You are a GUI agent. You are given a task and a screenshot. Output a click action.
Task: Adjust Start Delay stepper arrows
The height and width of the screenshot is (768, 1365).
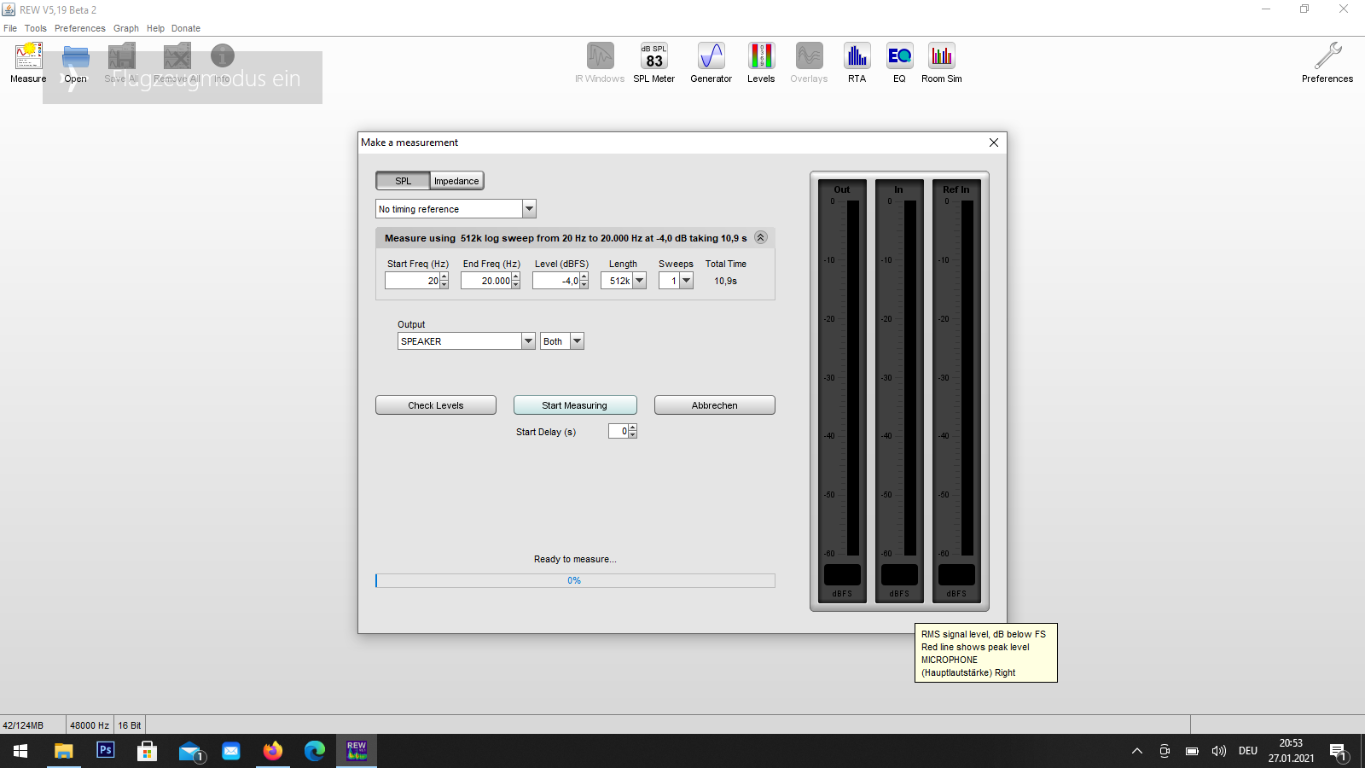point(632,431)
